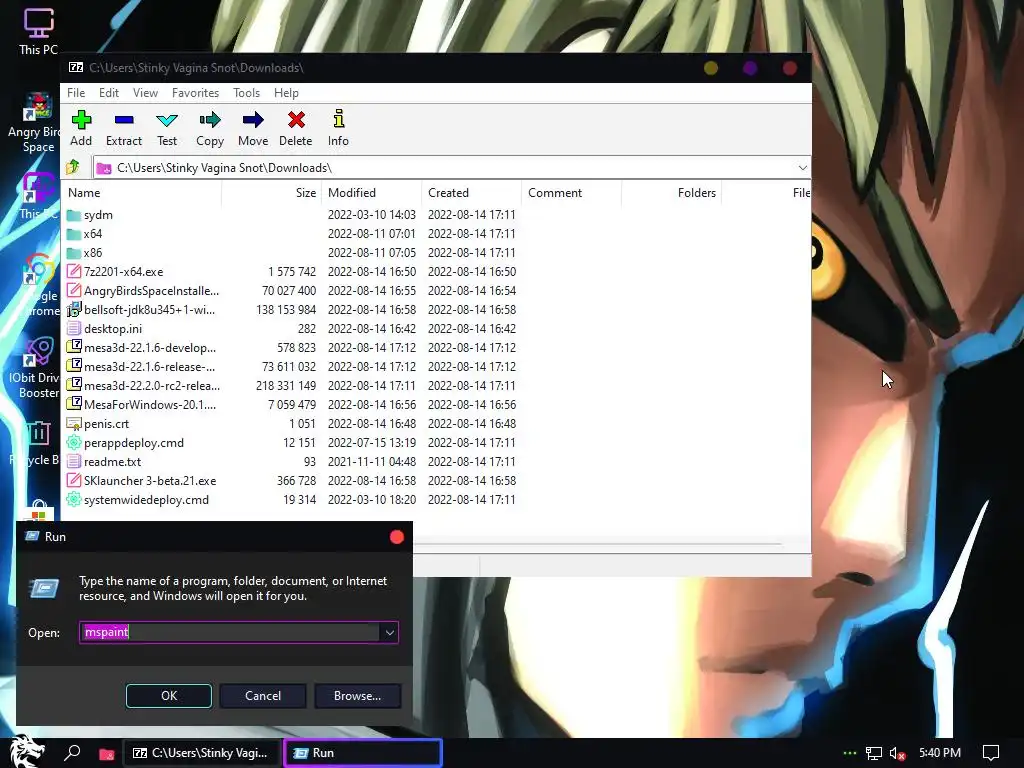Viewport: 1024px width, 768px height.
Task: Close the Run dialog red button
Action: click(x=396, y=537)
